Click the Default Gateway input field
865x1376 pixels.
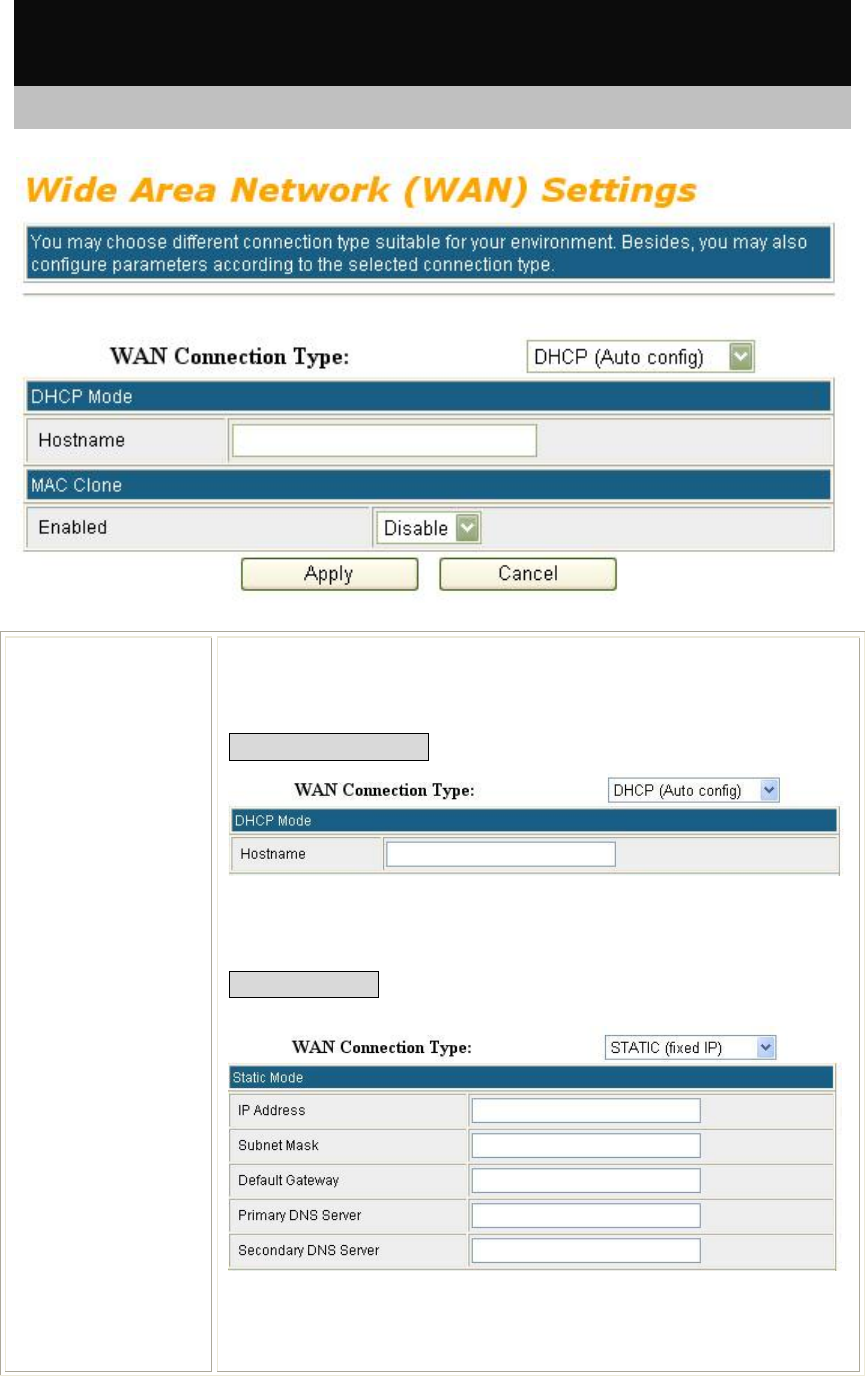[586, 1180]
